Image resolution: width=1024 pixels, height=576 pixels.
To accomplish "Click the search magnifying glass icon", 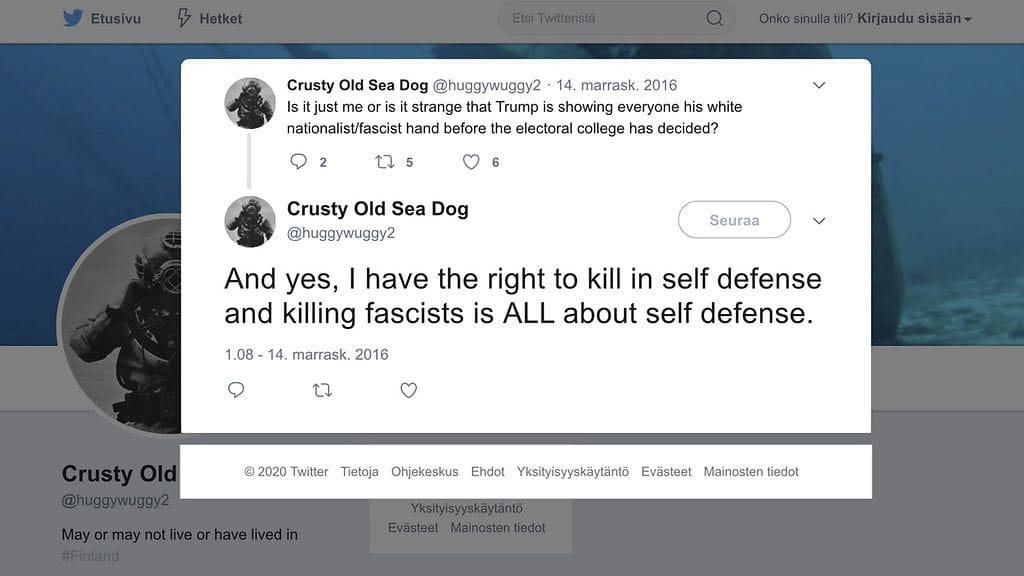I will pos(714,18).
